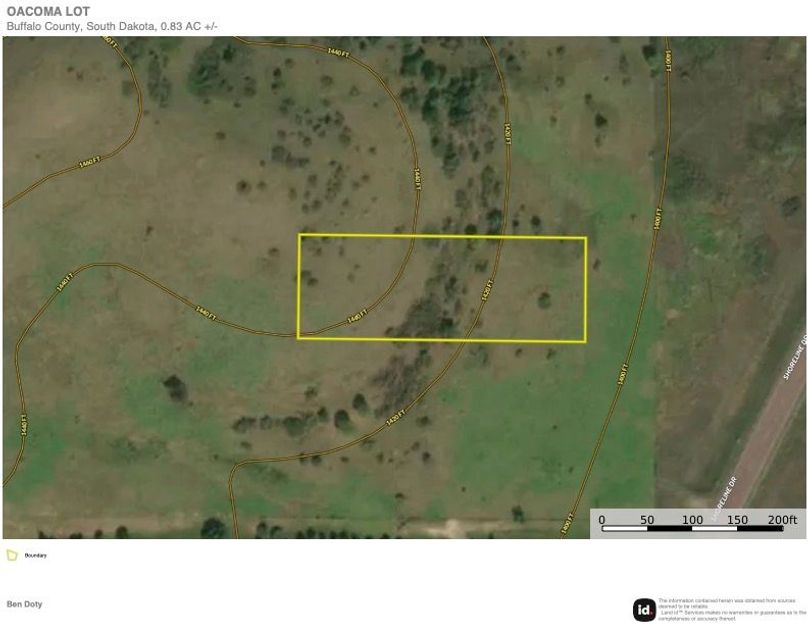This screenshot has width=808, height=624.
Task: Click the OACOMA LOT title
Action: (x=48, y=12)
